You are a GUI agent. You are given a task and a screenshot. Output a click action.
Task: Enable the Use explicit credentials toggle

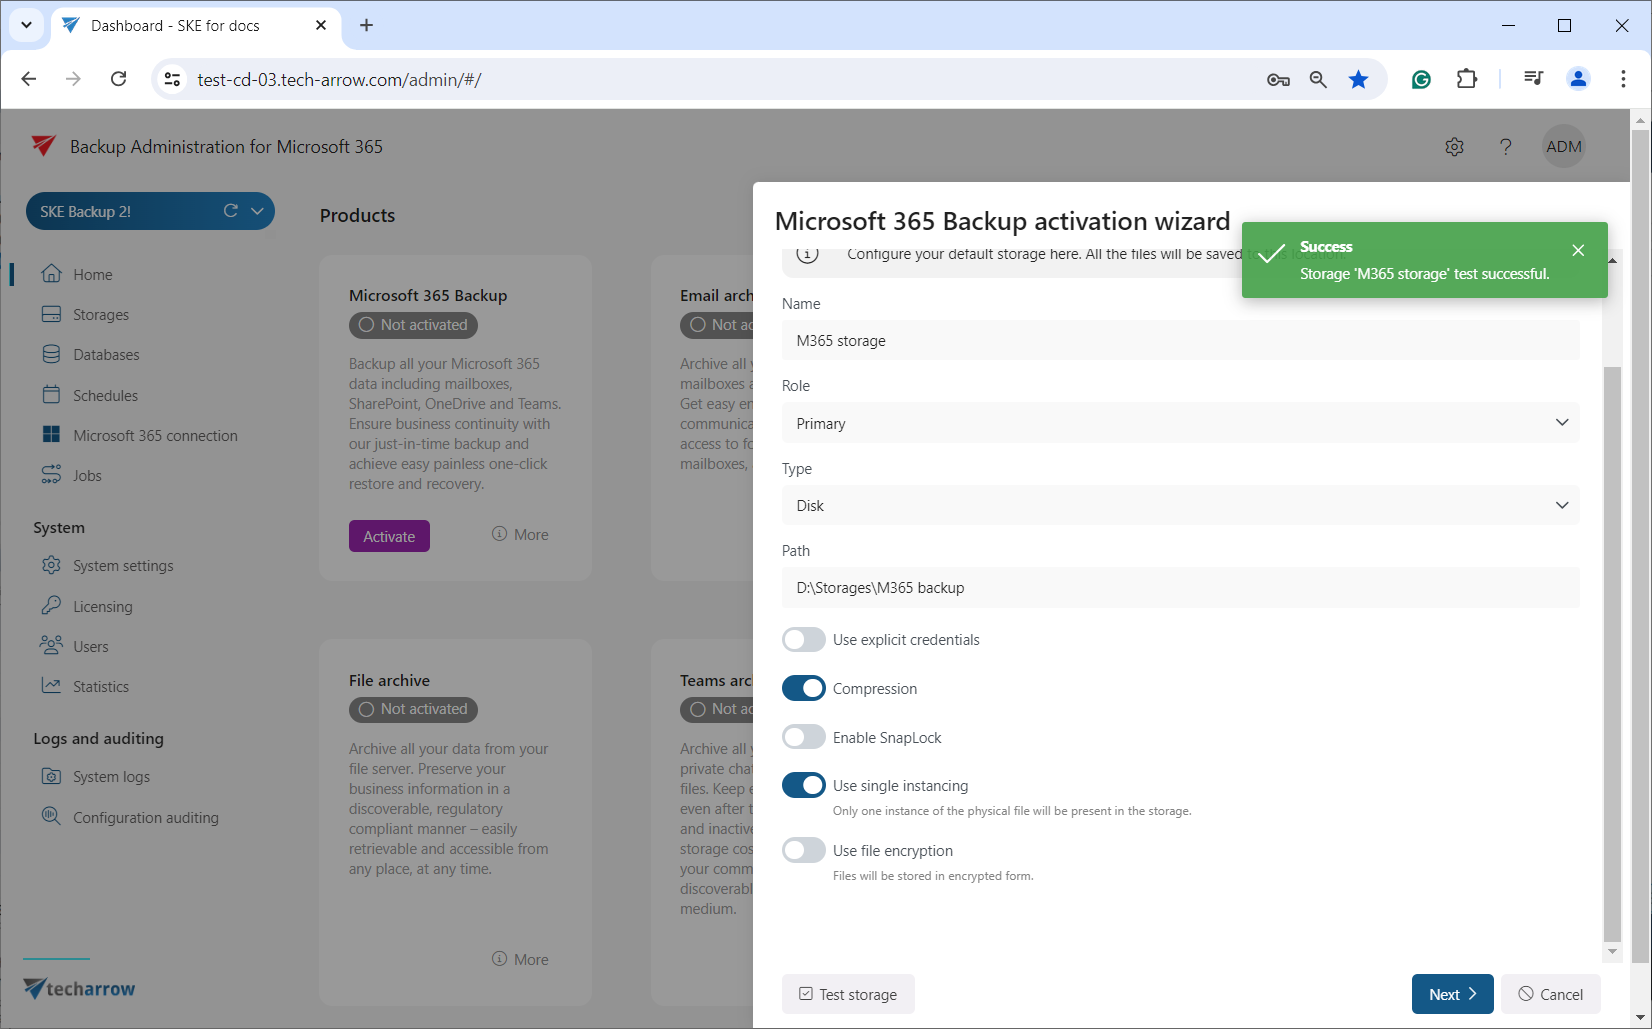click(803, 640)
